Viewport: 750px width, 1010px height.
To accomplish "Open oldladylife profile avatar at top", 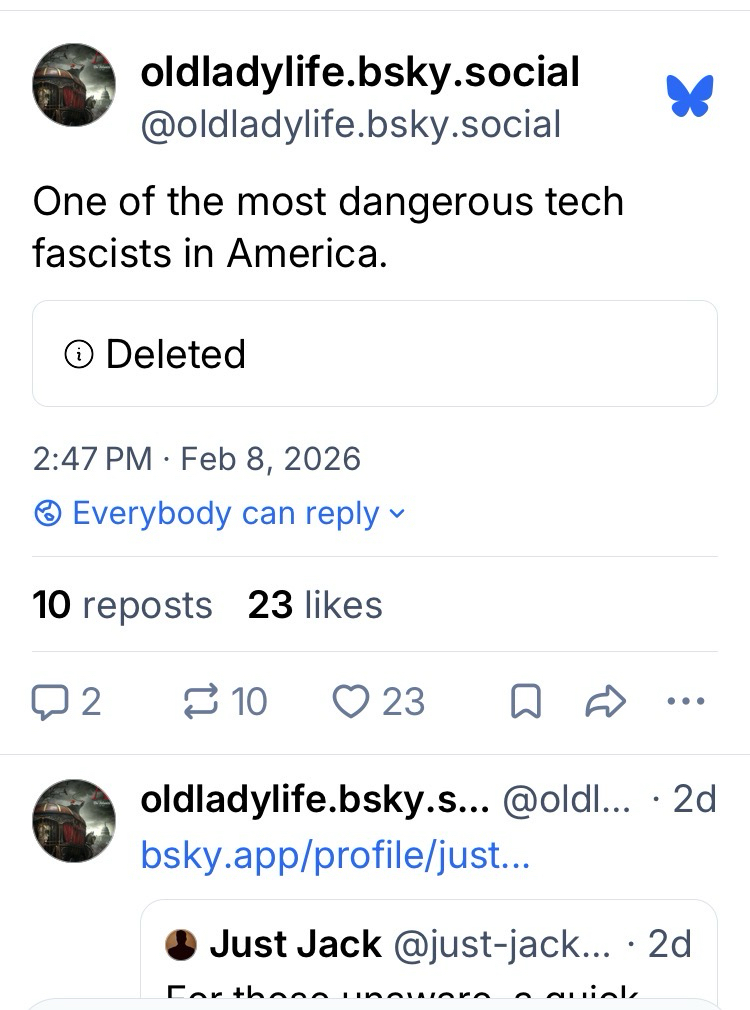I will click(74, 84).
